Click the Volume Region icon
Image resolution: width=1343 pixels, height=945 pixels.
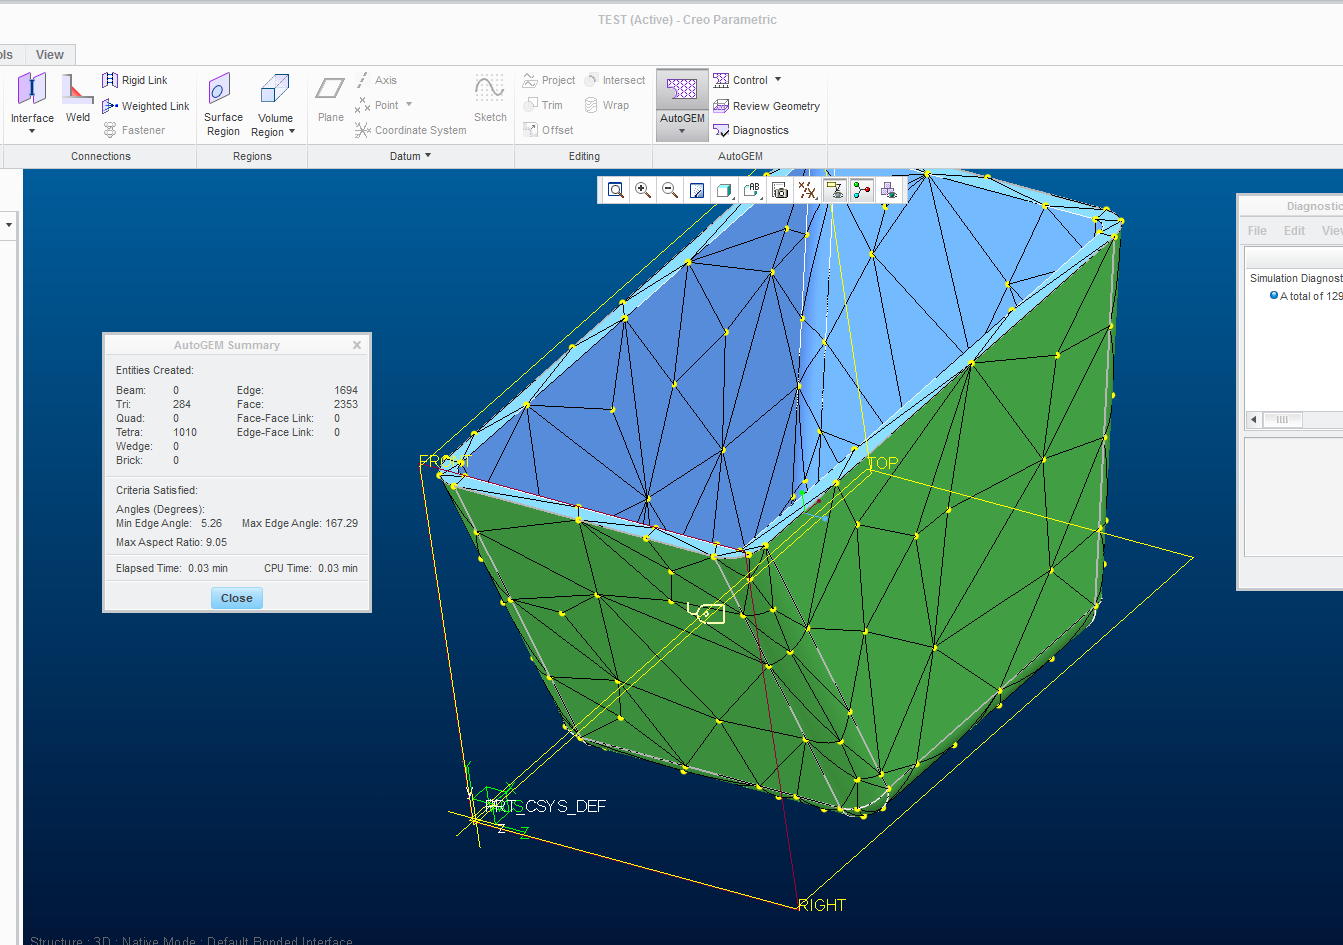(275, 89)
